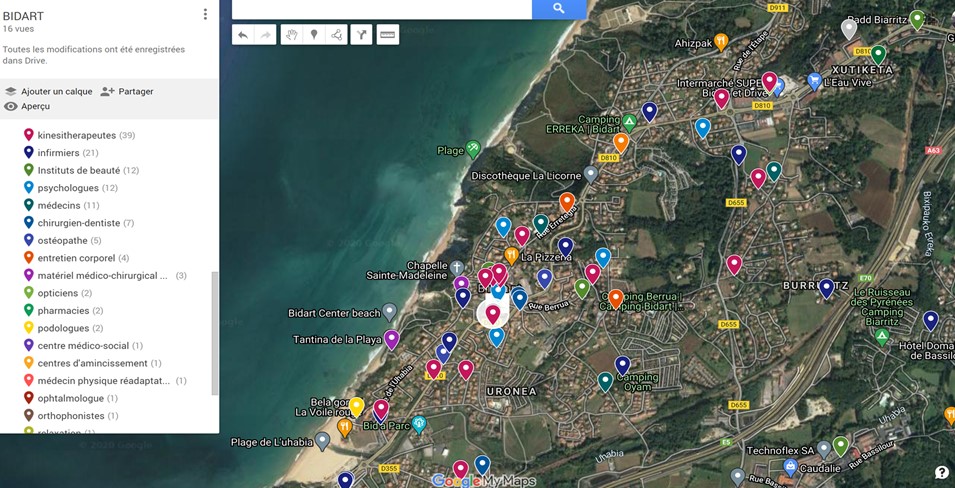The height and width of the screenshot is (488, 955).
Task: Click the undo arrow in map toolbar
Action: coord(242,35)
